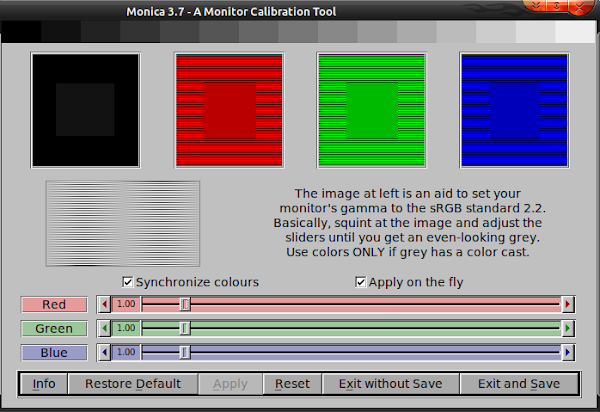
Task: Minimize the Monica window
Action: [535, 5]
